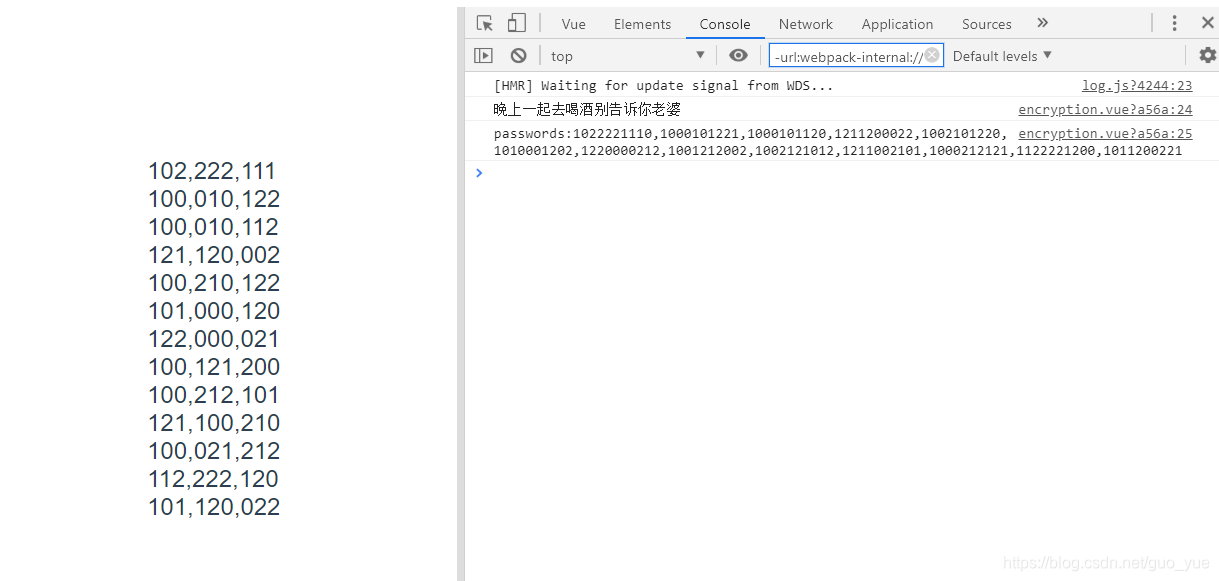Click the page row 100,121,200
The height and width of the screenshot is (581, 1219).
point(214,367)
